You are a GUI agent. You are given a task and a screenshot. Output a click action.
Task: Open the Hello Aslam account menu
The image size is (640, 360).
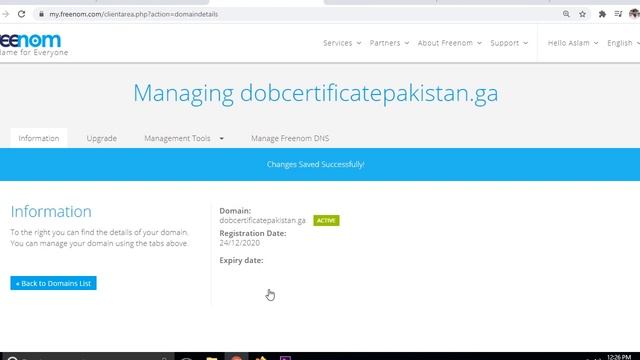pyautogui.click(x=573, y=43)
